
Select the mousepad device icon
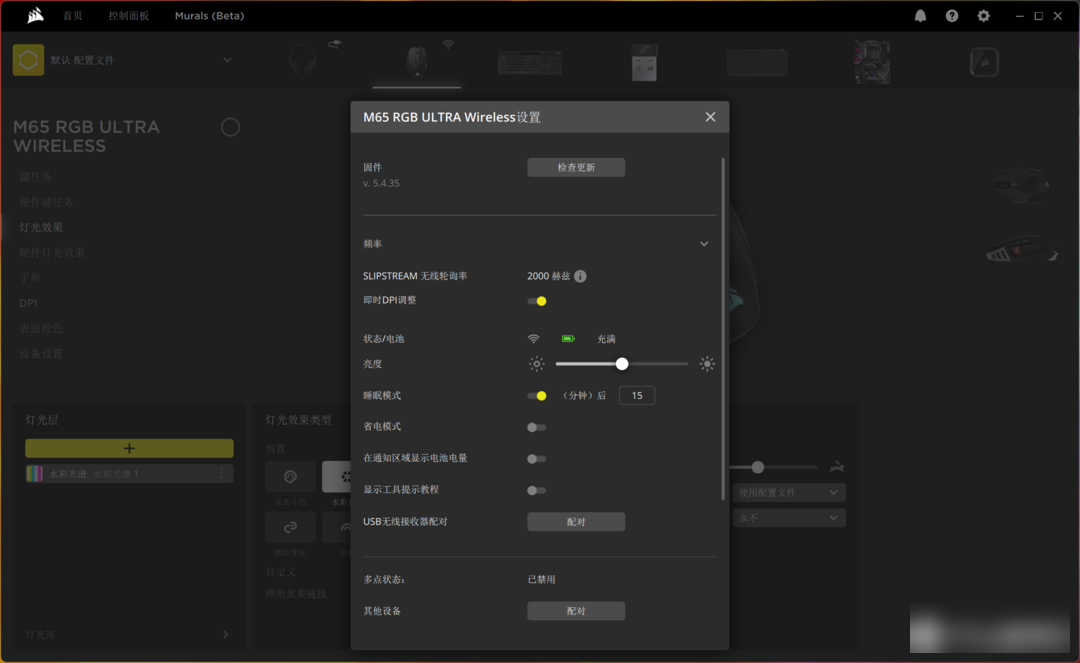(x=757, y=63)
